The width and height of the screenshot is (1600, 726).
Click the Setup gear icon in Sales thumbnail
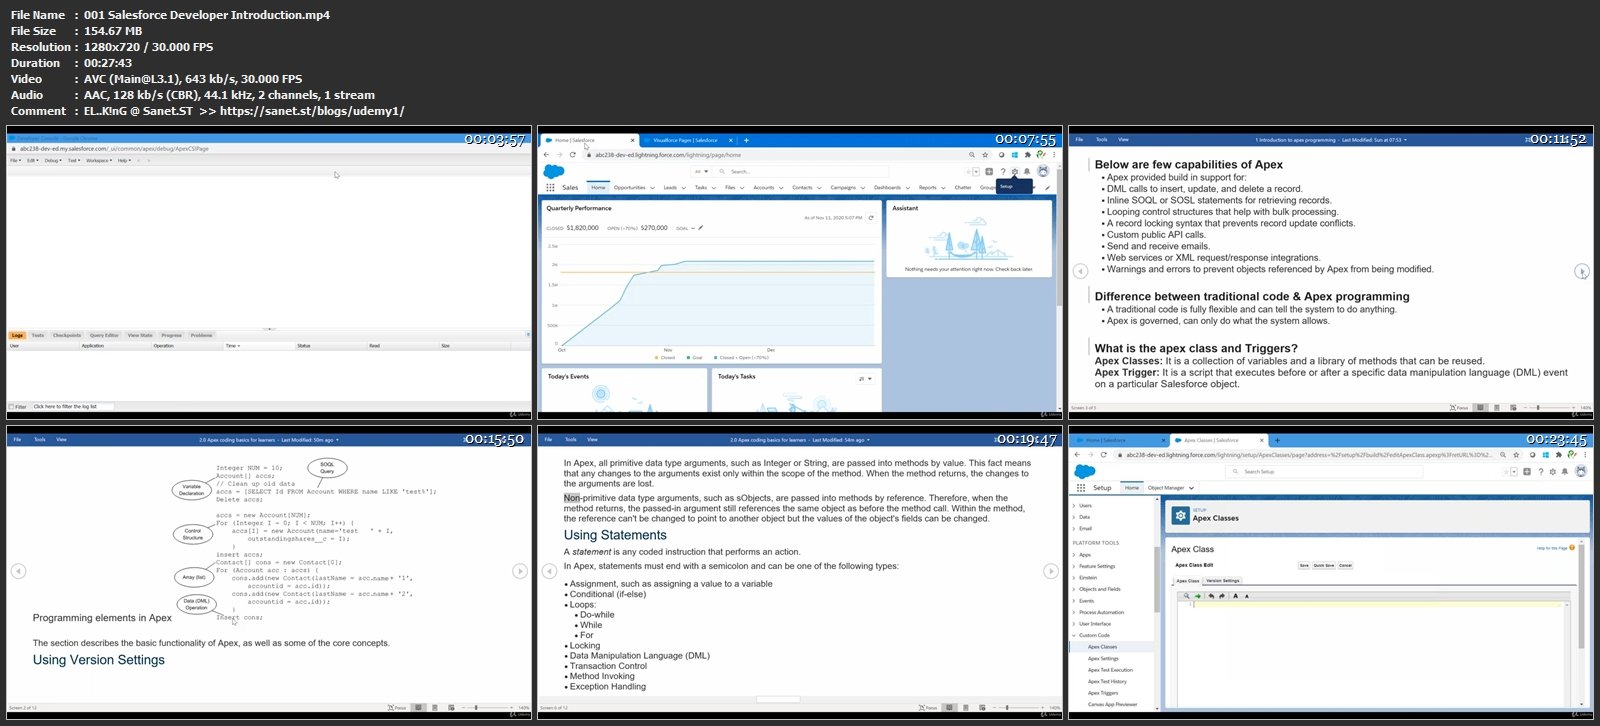tap(1015, 172)
